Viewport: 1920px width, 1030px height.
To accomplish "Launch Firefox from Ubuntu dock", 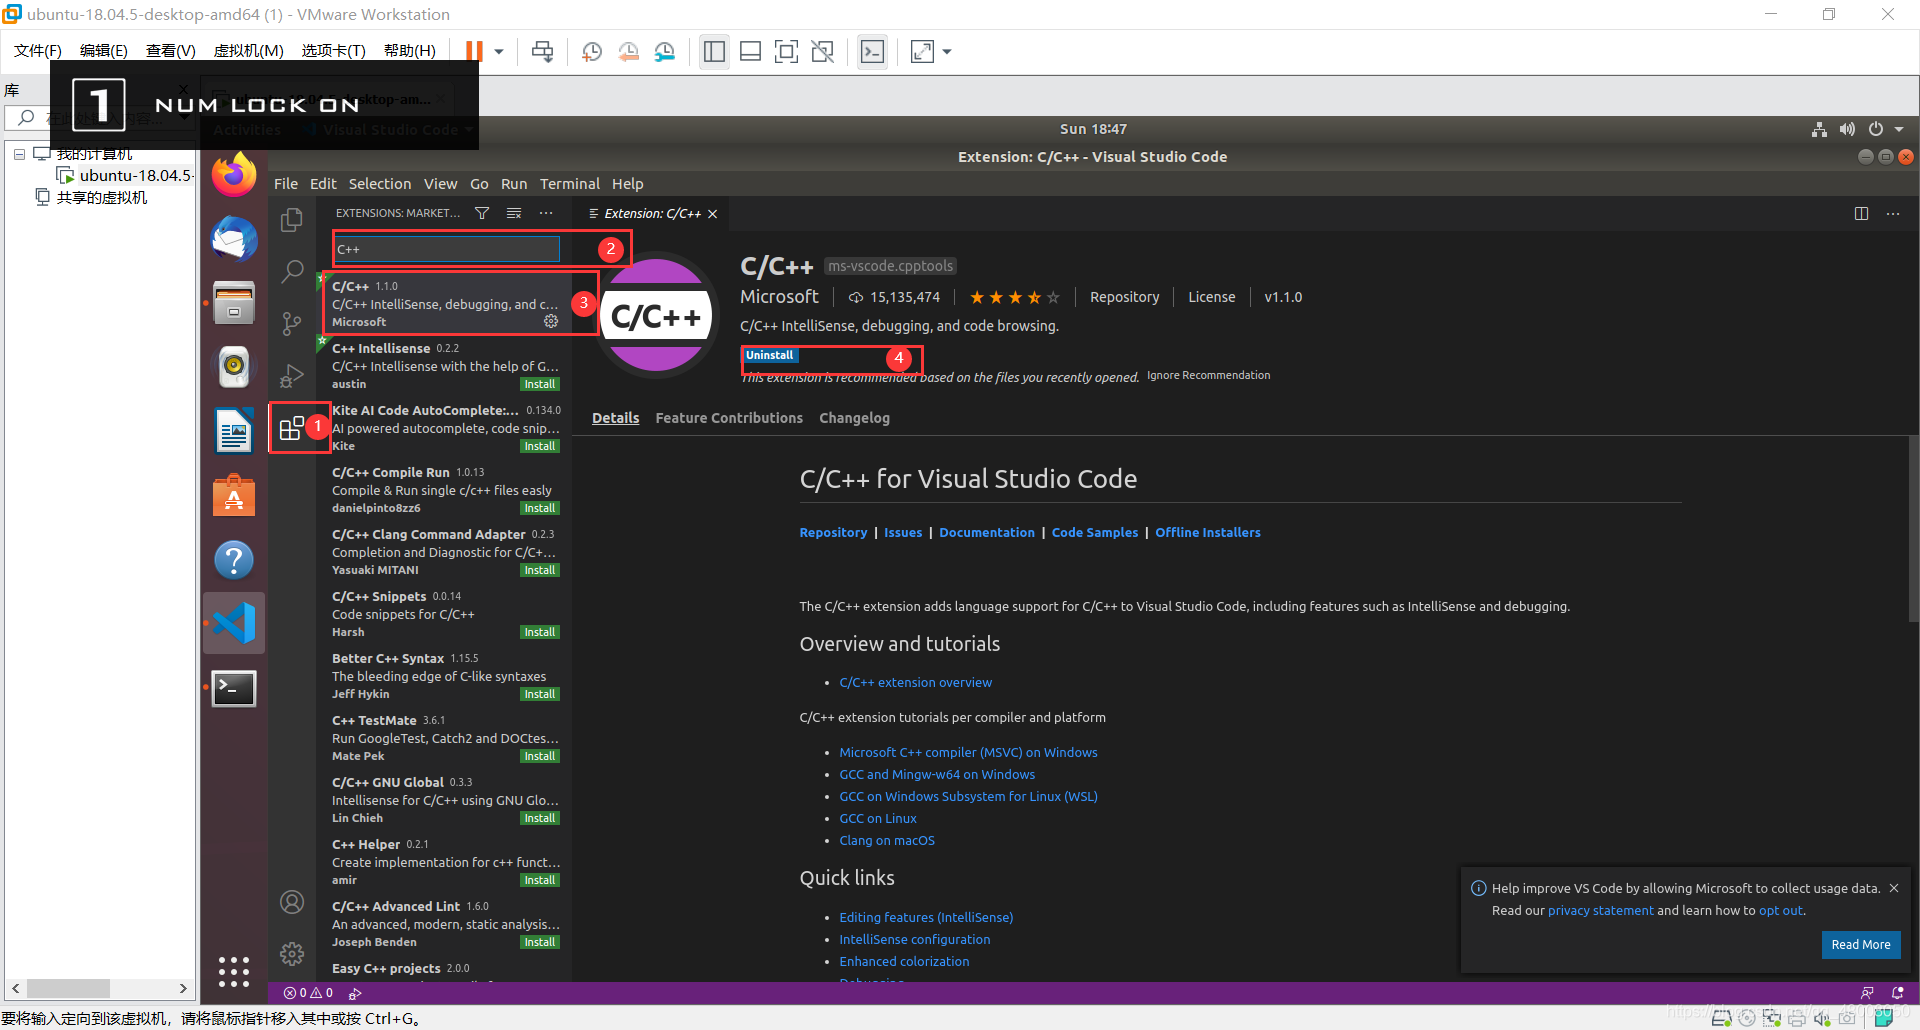I will (x=234, y=176).
